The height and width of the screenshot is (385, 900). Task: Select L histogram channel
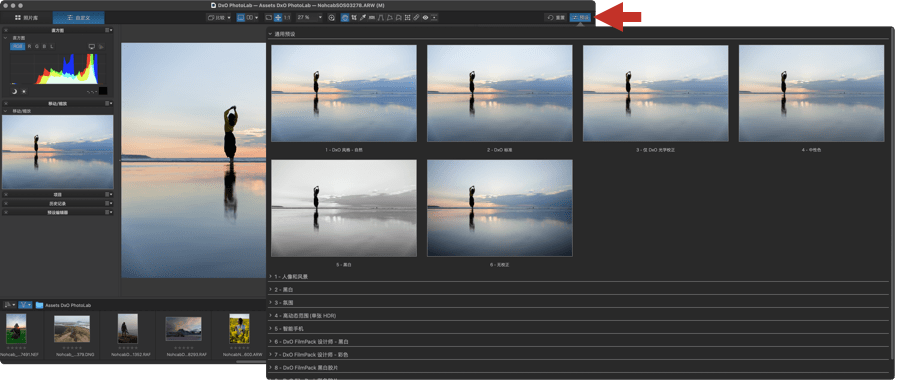[52, 46]
